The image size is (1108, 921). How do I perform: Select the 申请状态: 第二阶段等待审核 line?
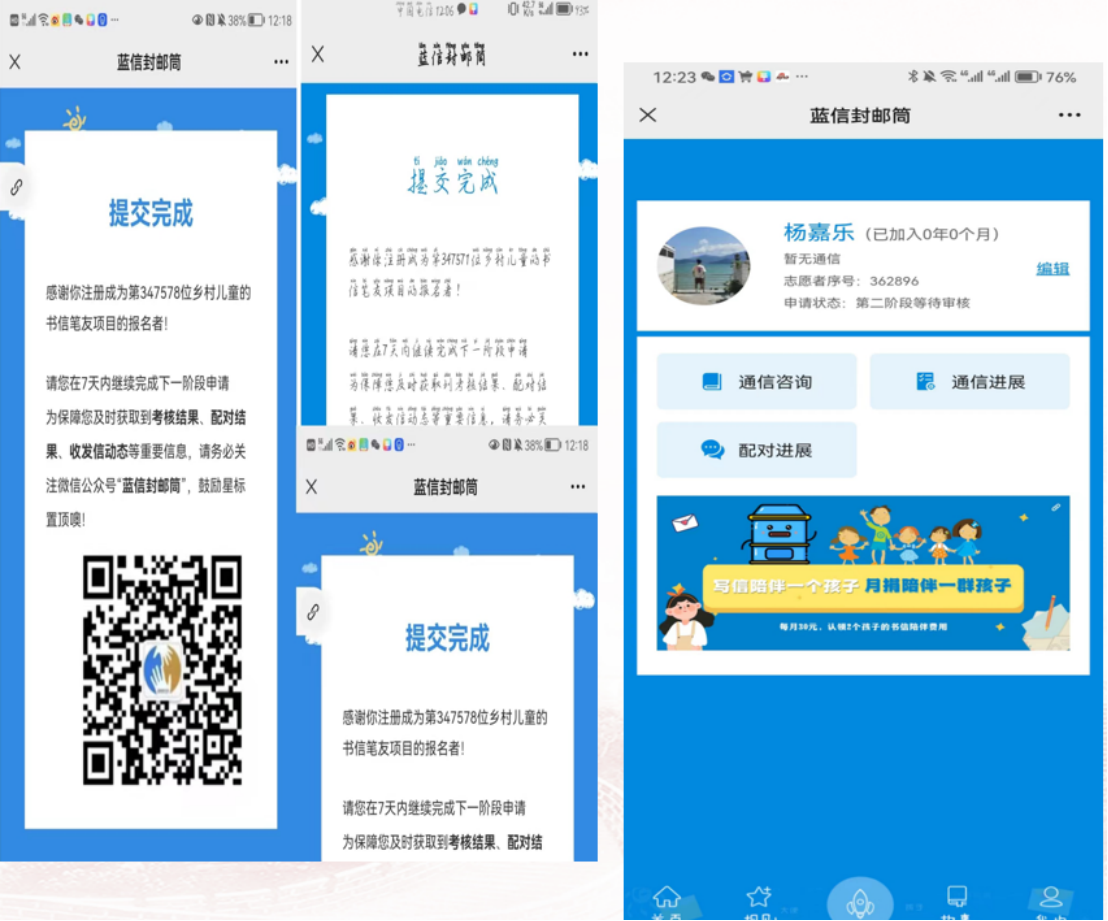tap(877, 303)
